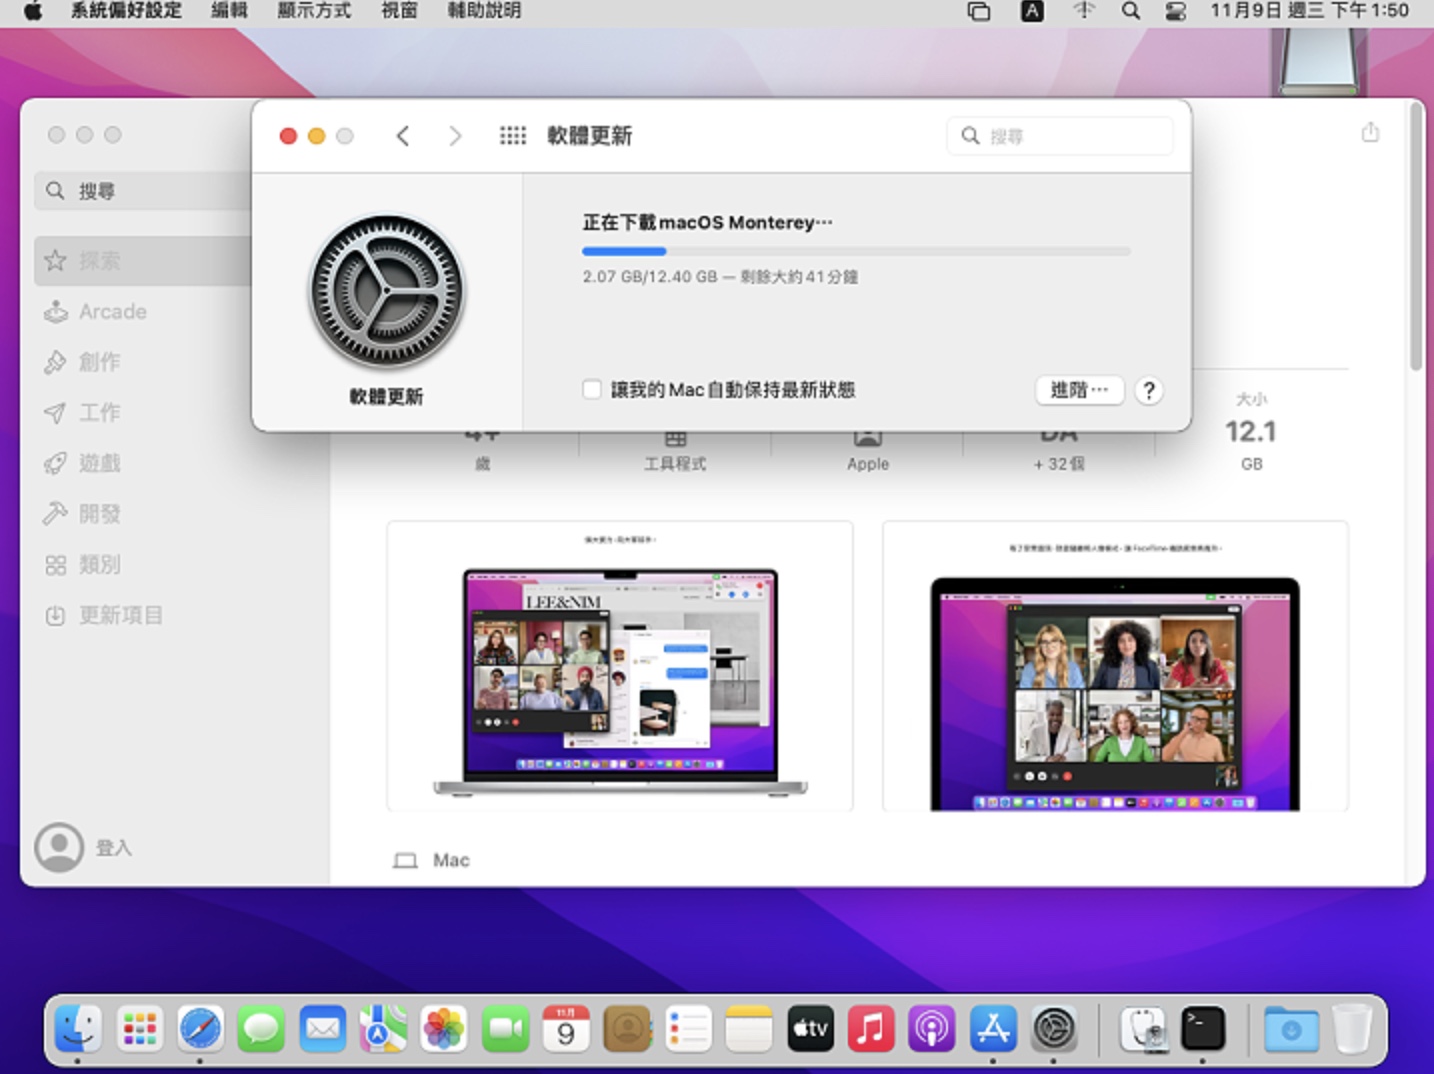Click the 進階… button
The height and width of the screenshot is (1074, 1434).
1079,390
